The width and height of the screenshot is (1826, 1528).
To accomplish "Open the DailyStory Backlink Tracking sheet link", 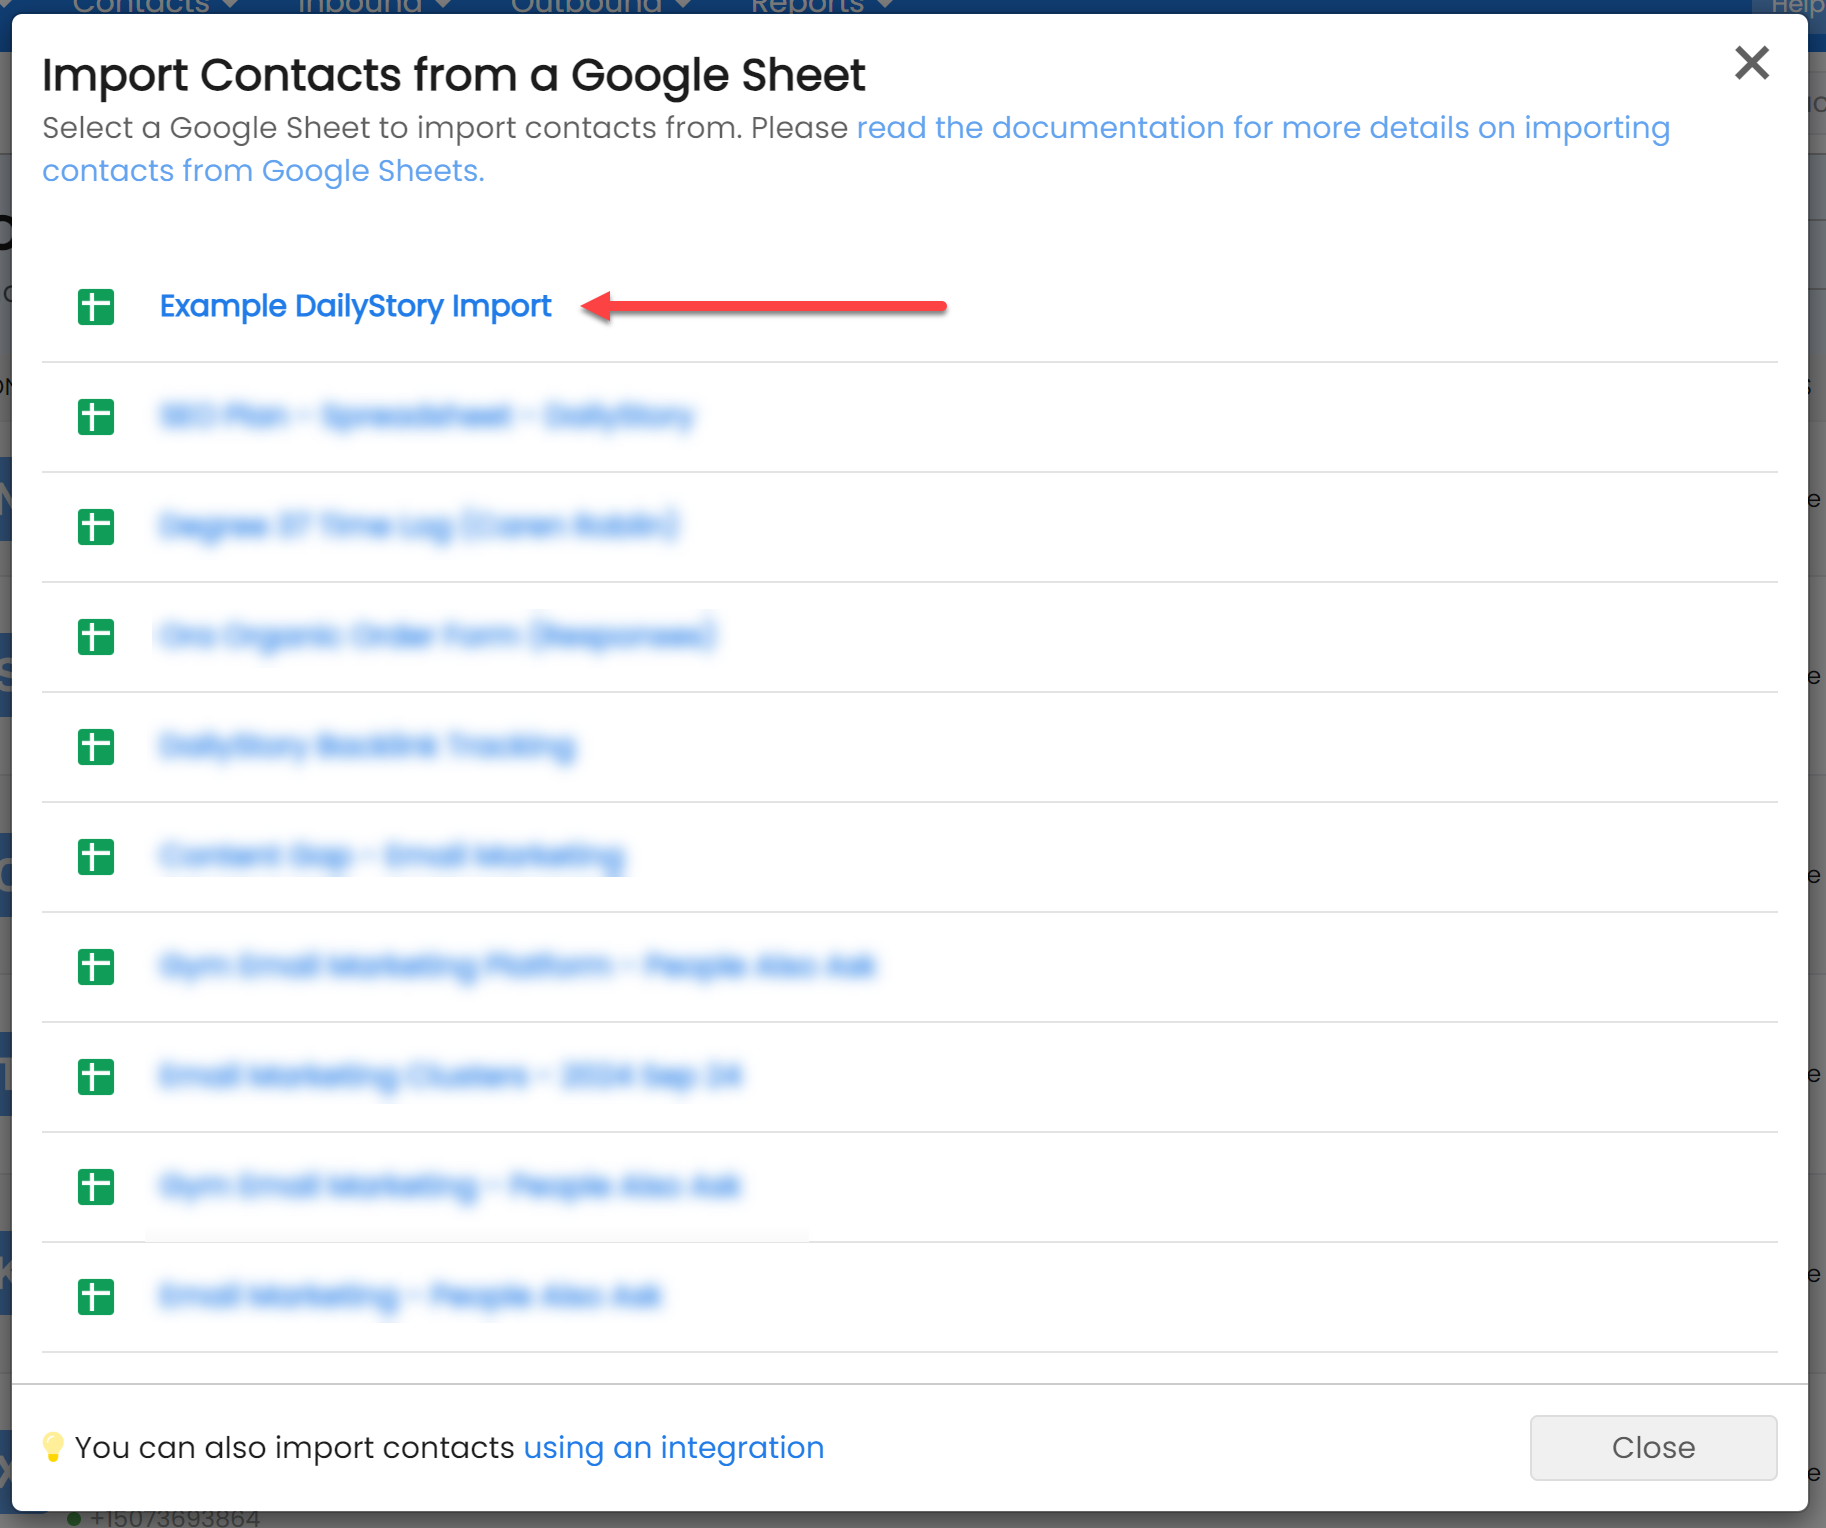I will (367, 746).
